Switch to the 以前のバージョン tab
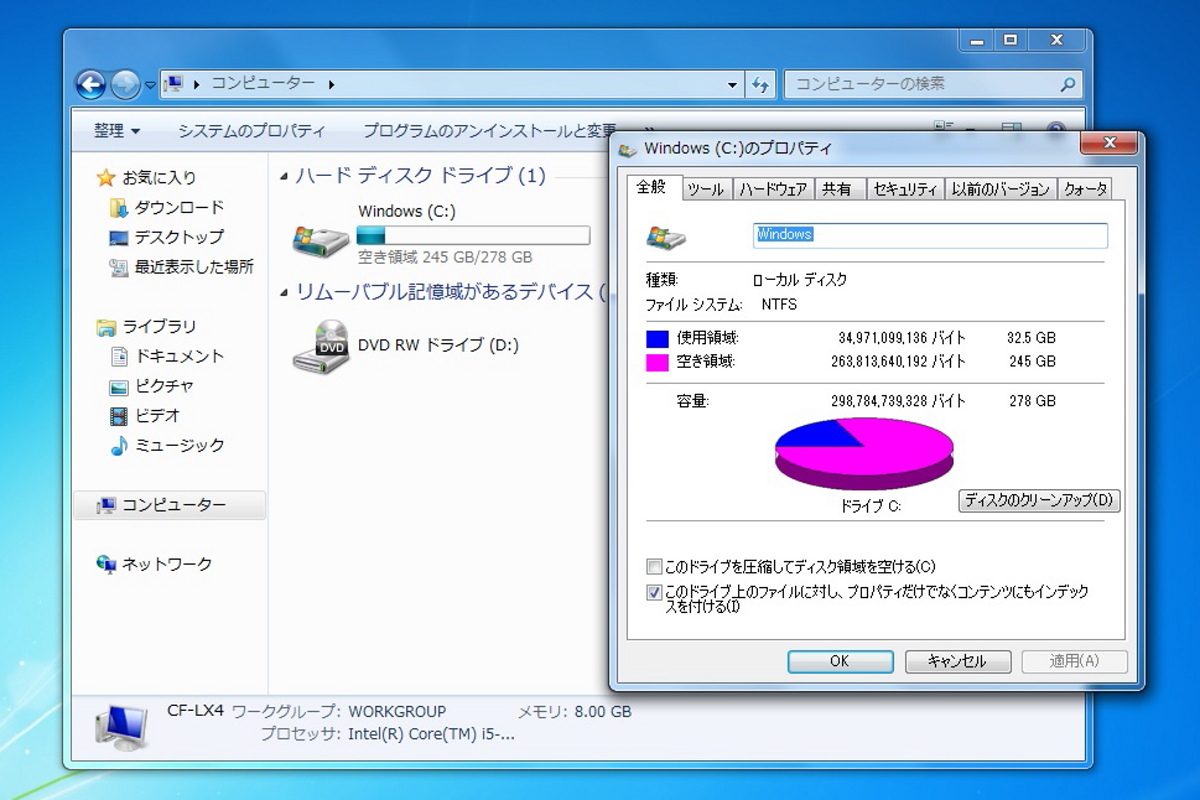The image size is (1200, 800). pos(1000,189)
